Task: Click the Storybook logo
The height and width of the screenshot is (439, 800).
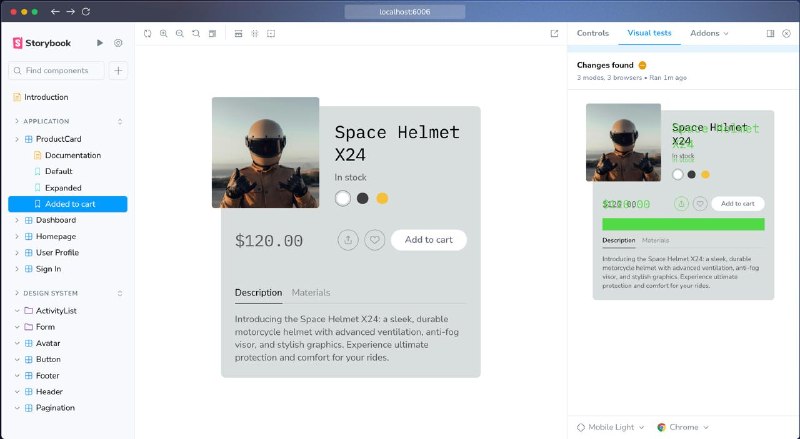Action: tap(41, 43)
